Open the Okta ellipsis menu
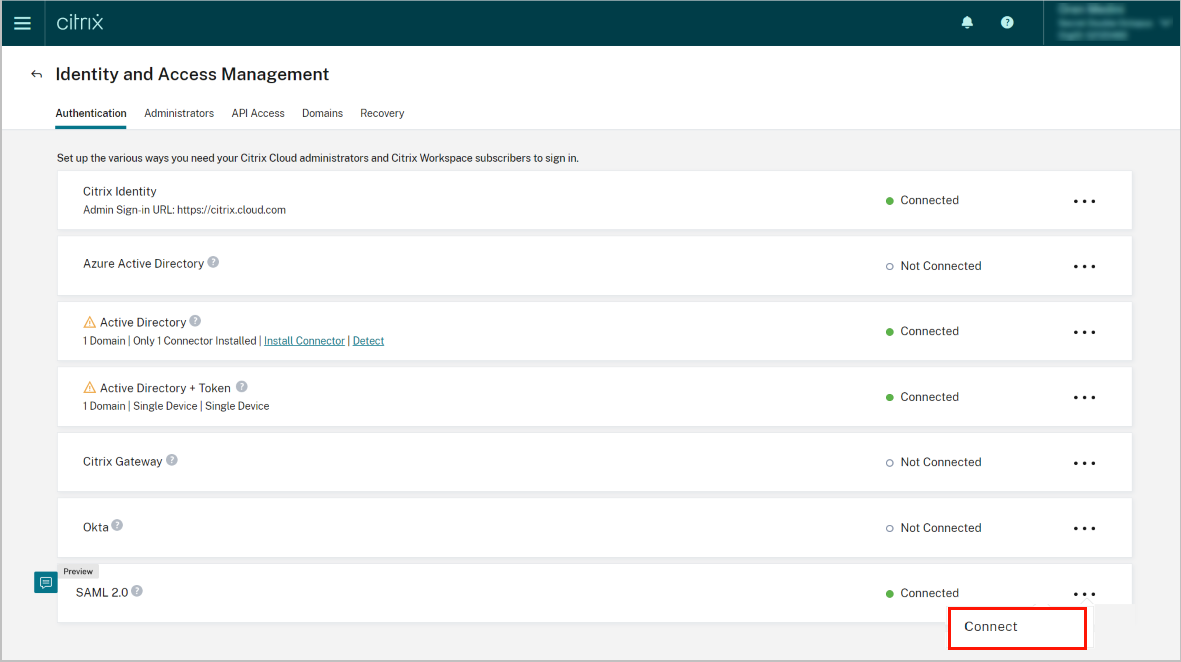The image size is (1181, 662). pos(1085,529)
